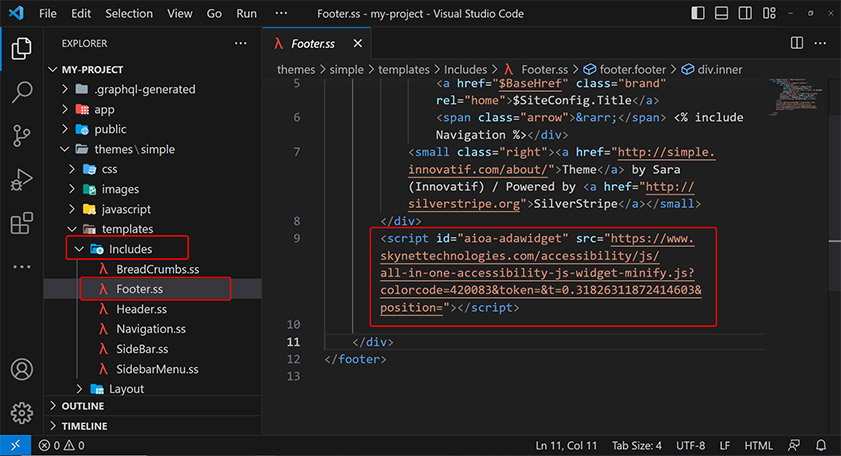Open the View menu

coord(180,13)
